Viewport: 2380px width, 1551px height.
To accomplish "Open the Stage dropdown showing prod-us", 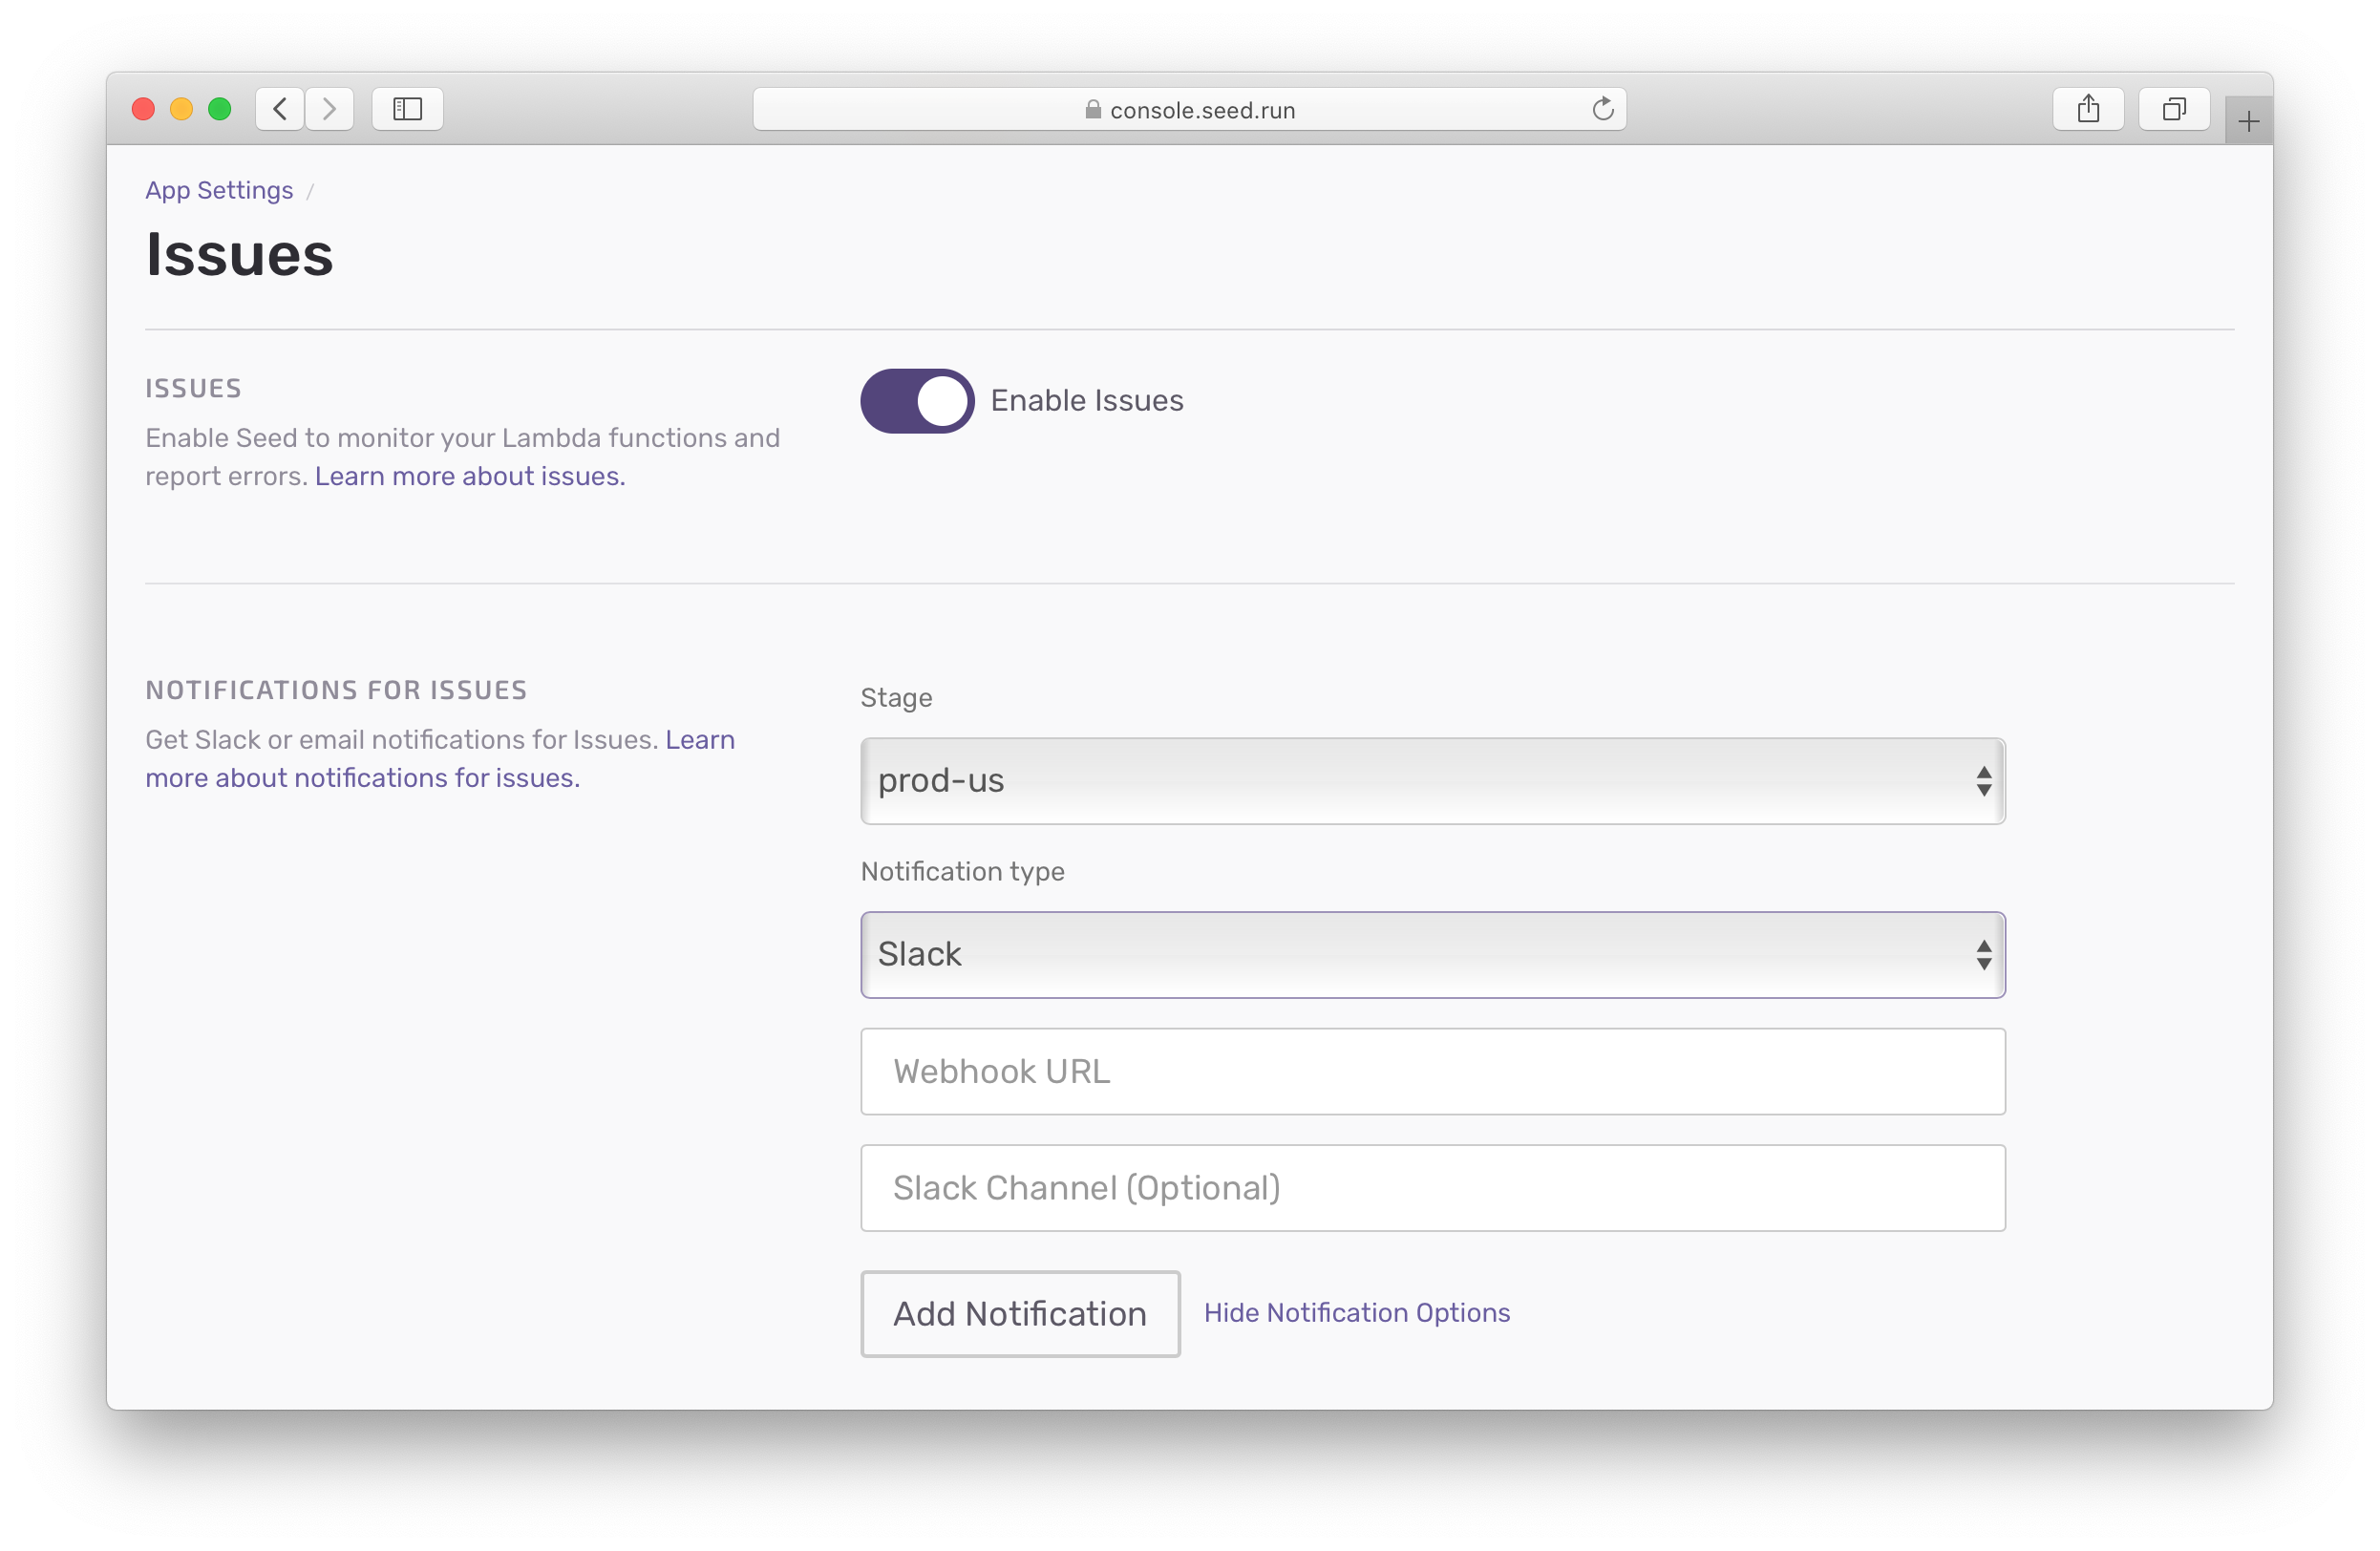I will click(x=1432, y=781).
